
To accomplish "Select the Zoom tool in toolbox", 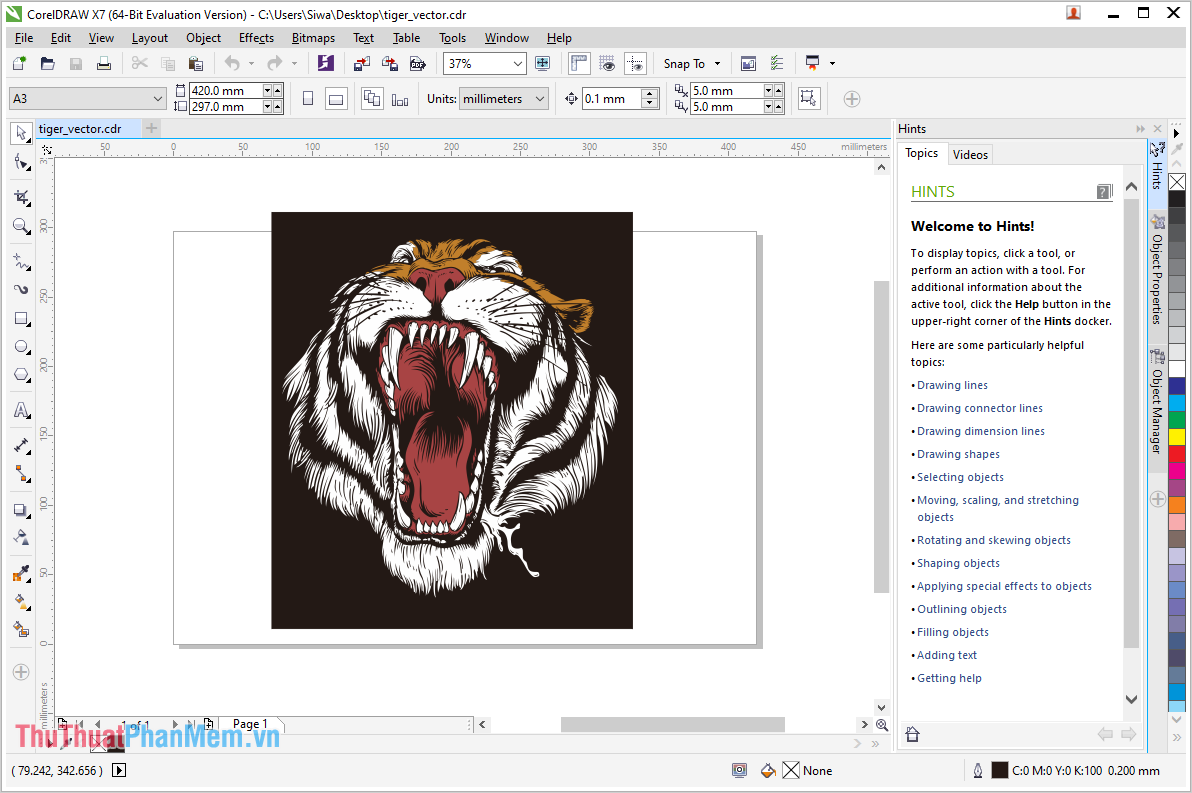I will pos(21,227).
